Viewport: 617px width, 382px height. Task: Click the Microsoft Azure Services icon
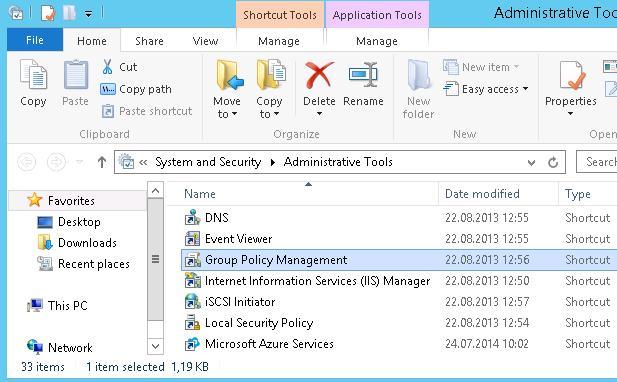point(192,344)
